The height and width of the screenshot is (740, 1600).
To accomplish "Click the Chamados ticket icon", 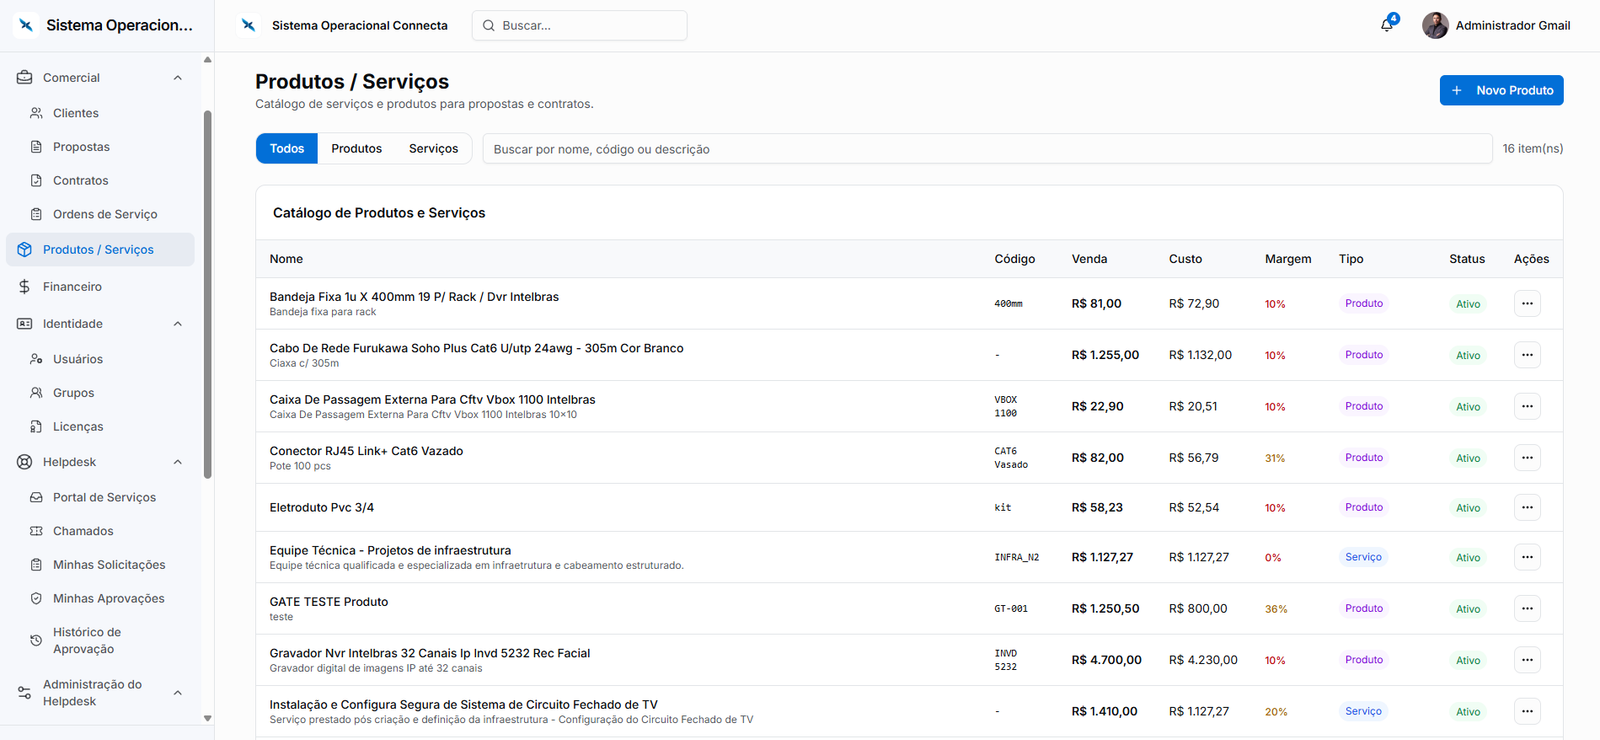I will (x=36, y=531).
